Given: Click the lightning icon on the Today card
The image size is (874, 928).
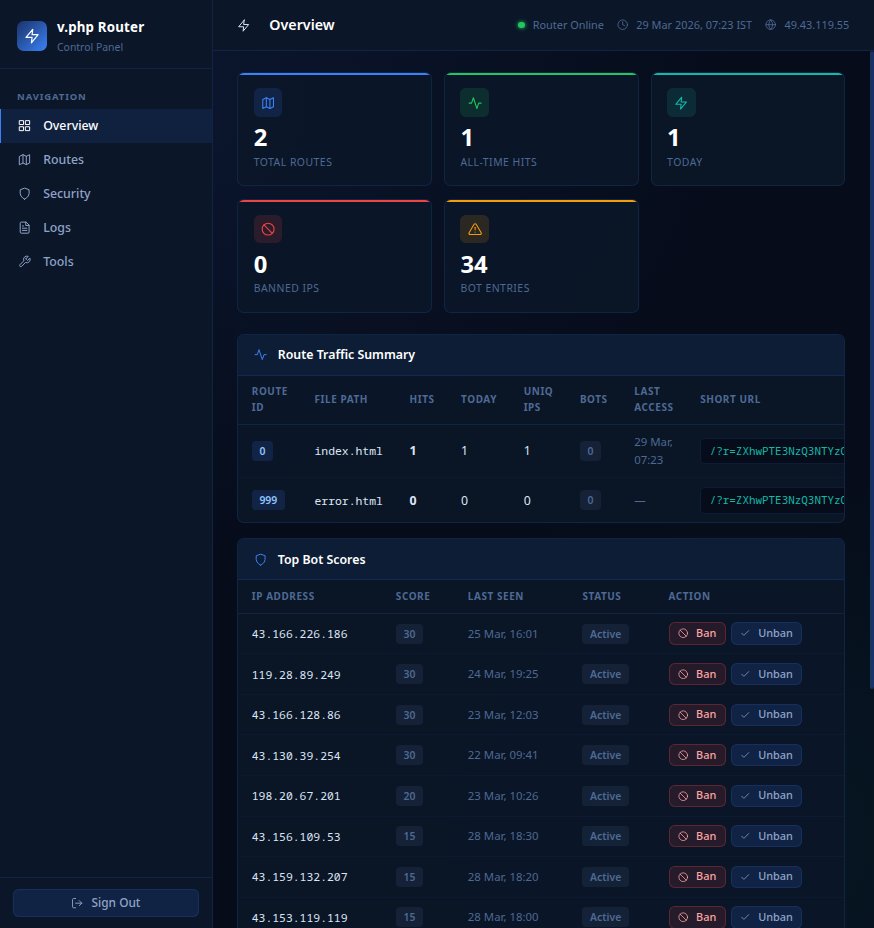Looking at the screenshot, I should coord(680,102).
